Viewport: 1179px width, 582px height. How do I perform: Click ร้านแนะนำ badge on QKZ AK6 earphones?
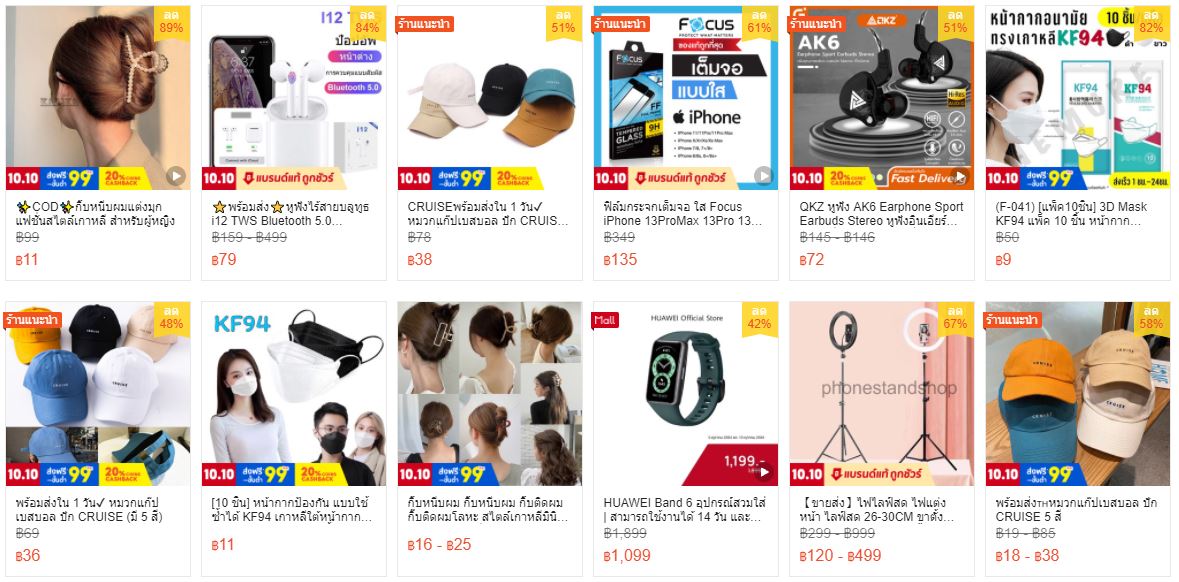point(817,23)
